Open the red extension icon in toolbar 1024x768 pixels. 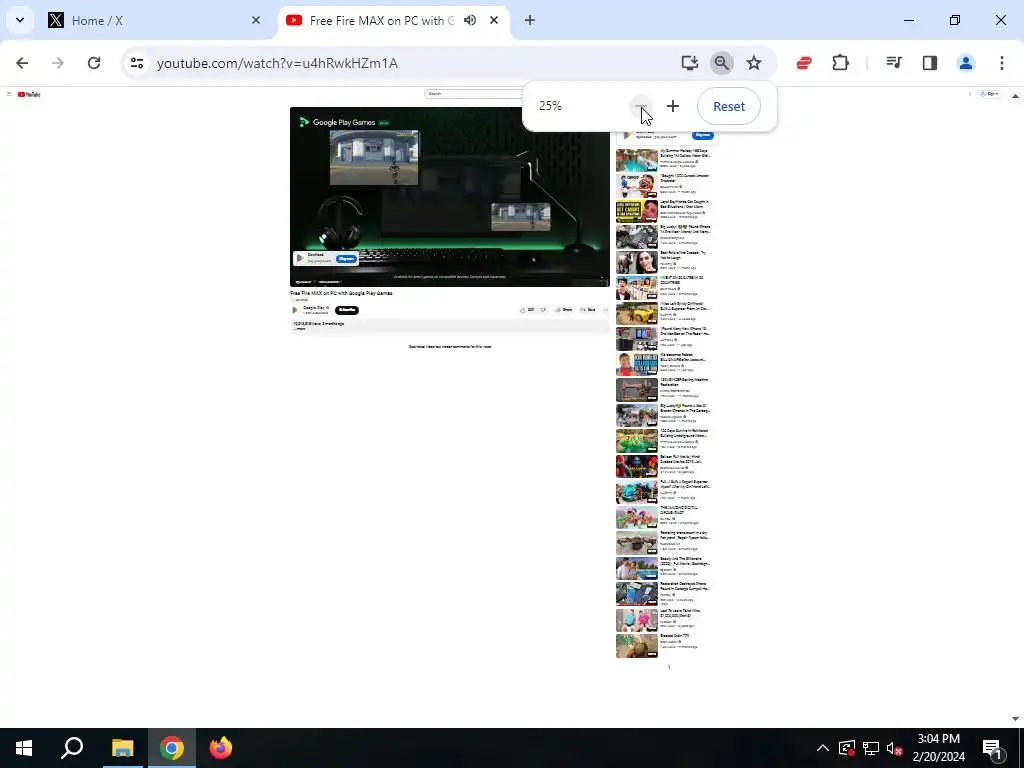tap(804, 63)
